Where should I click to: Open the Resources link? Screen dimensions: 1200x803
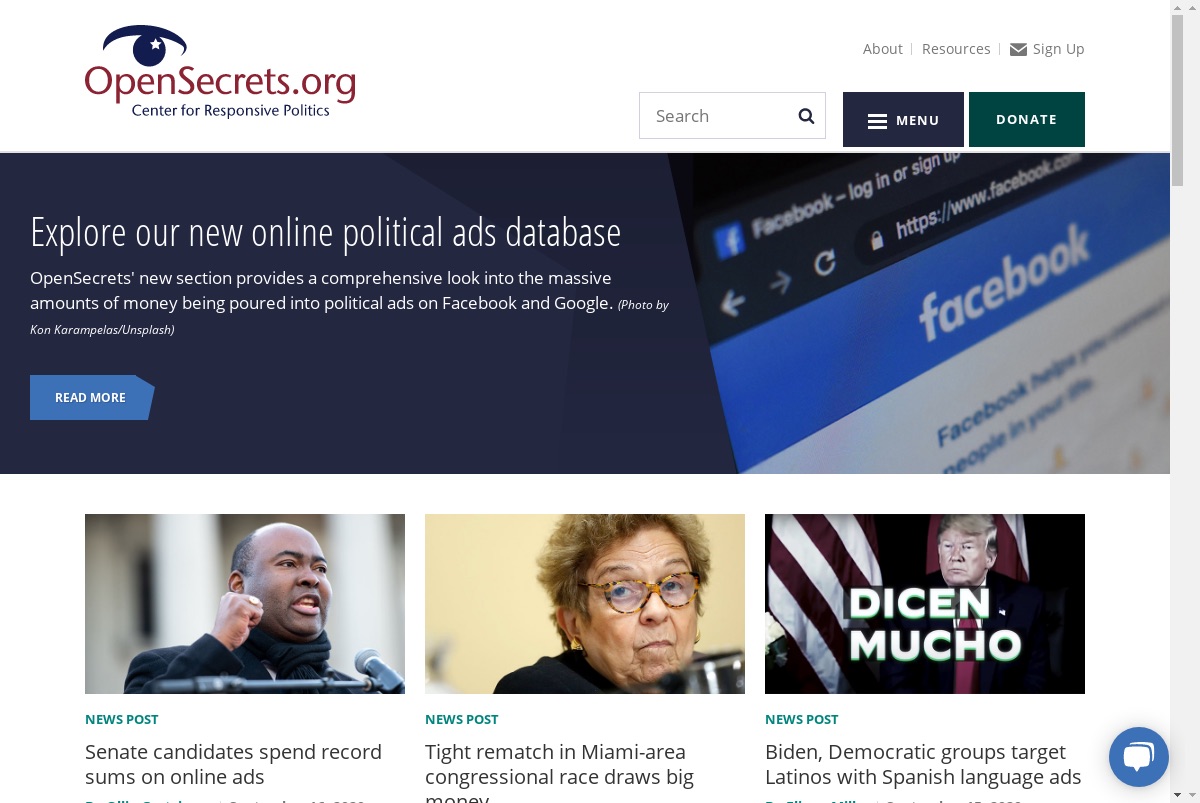click(956, 49)
